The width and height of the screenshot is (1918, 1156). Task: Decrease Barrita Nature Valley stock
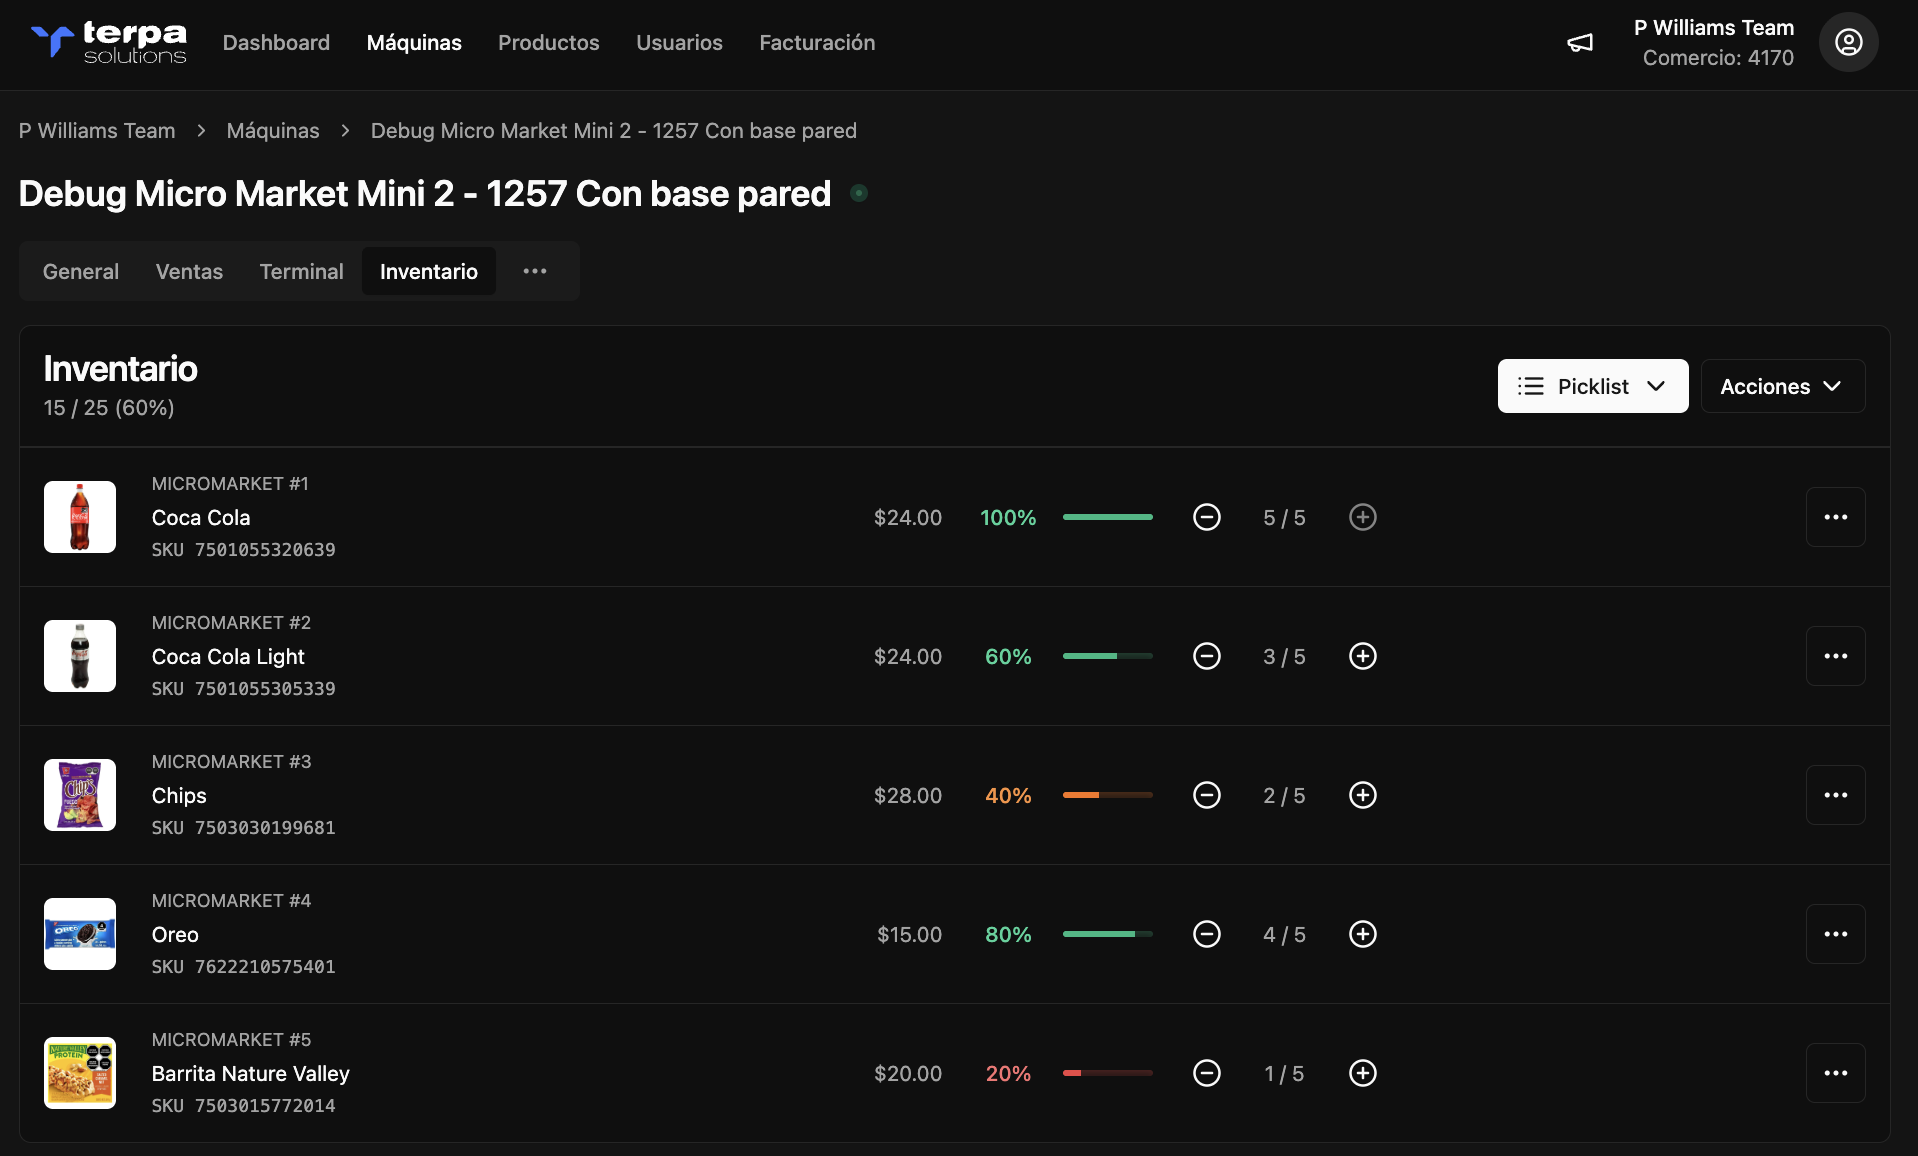tap(1207, 1073)
